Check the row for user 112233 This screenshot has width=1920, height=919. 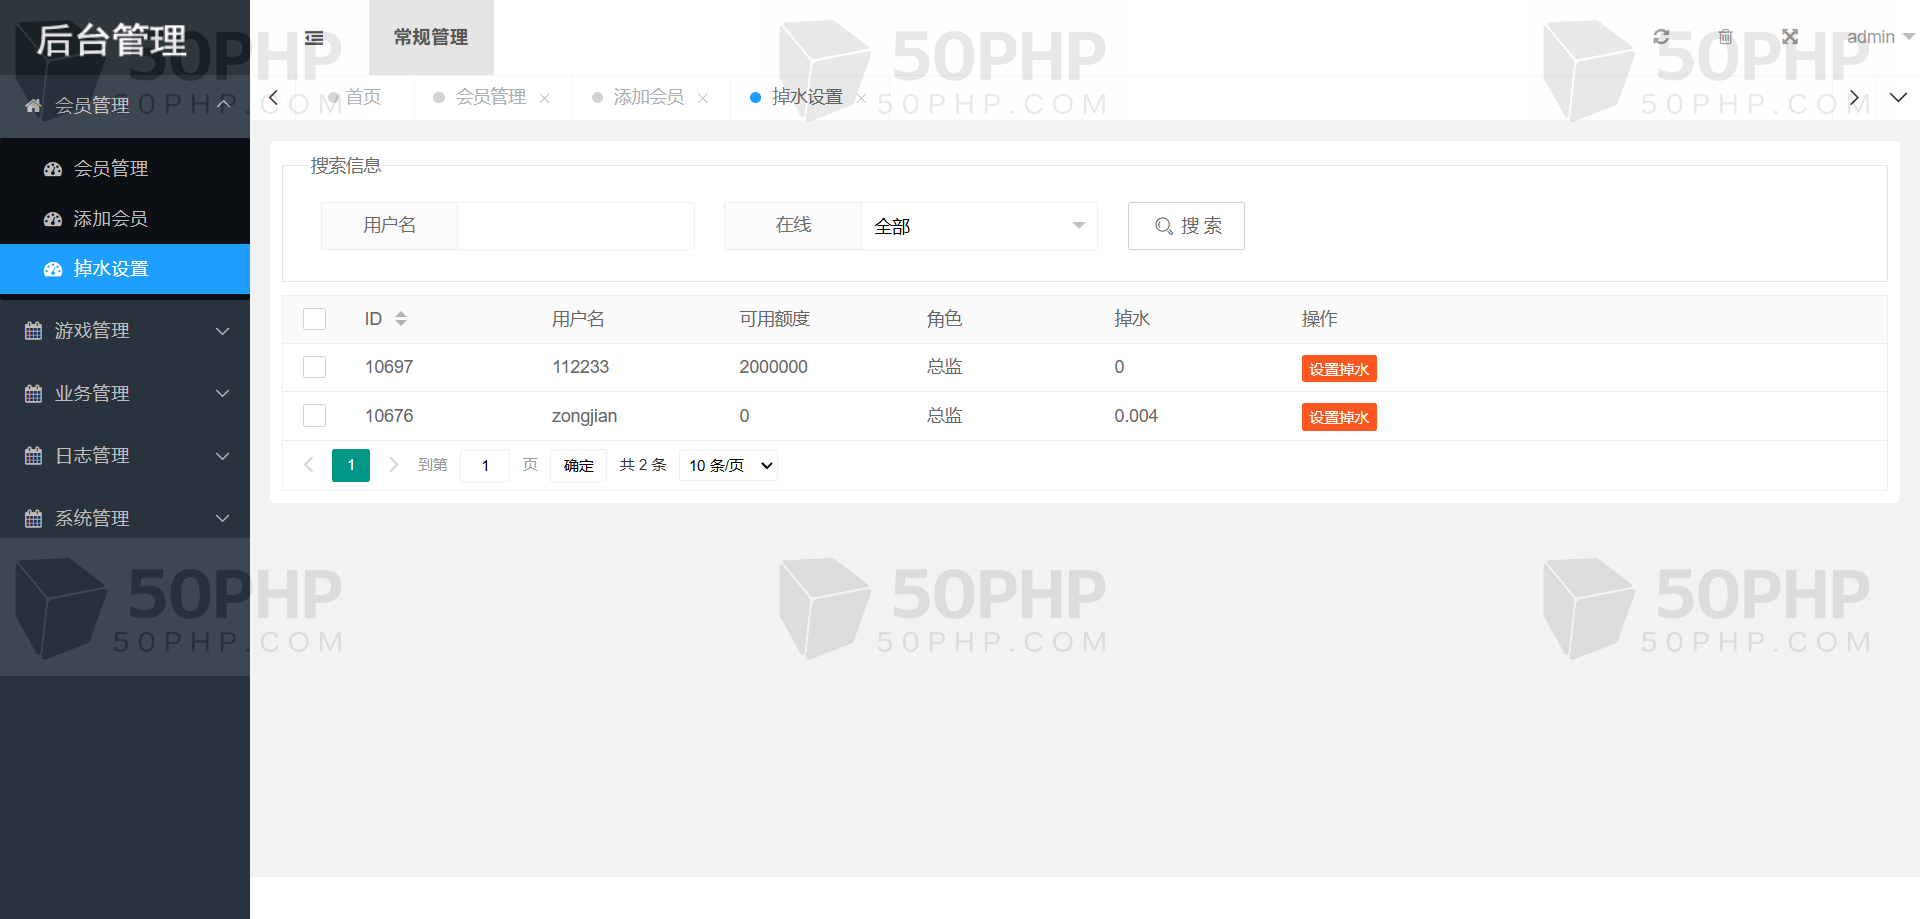coord(315,367)
